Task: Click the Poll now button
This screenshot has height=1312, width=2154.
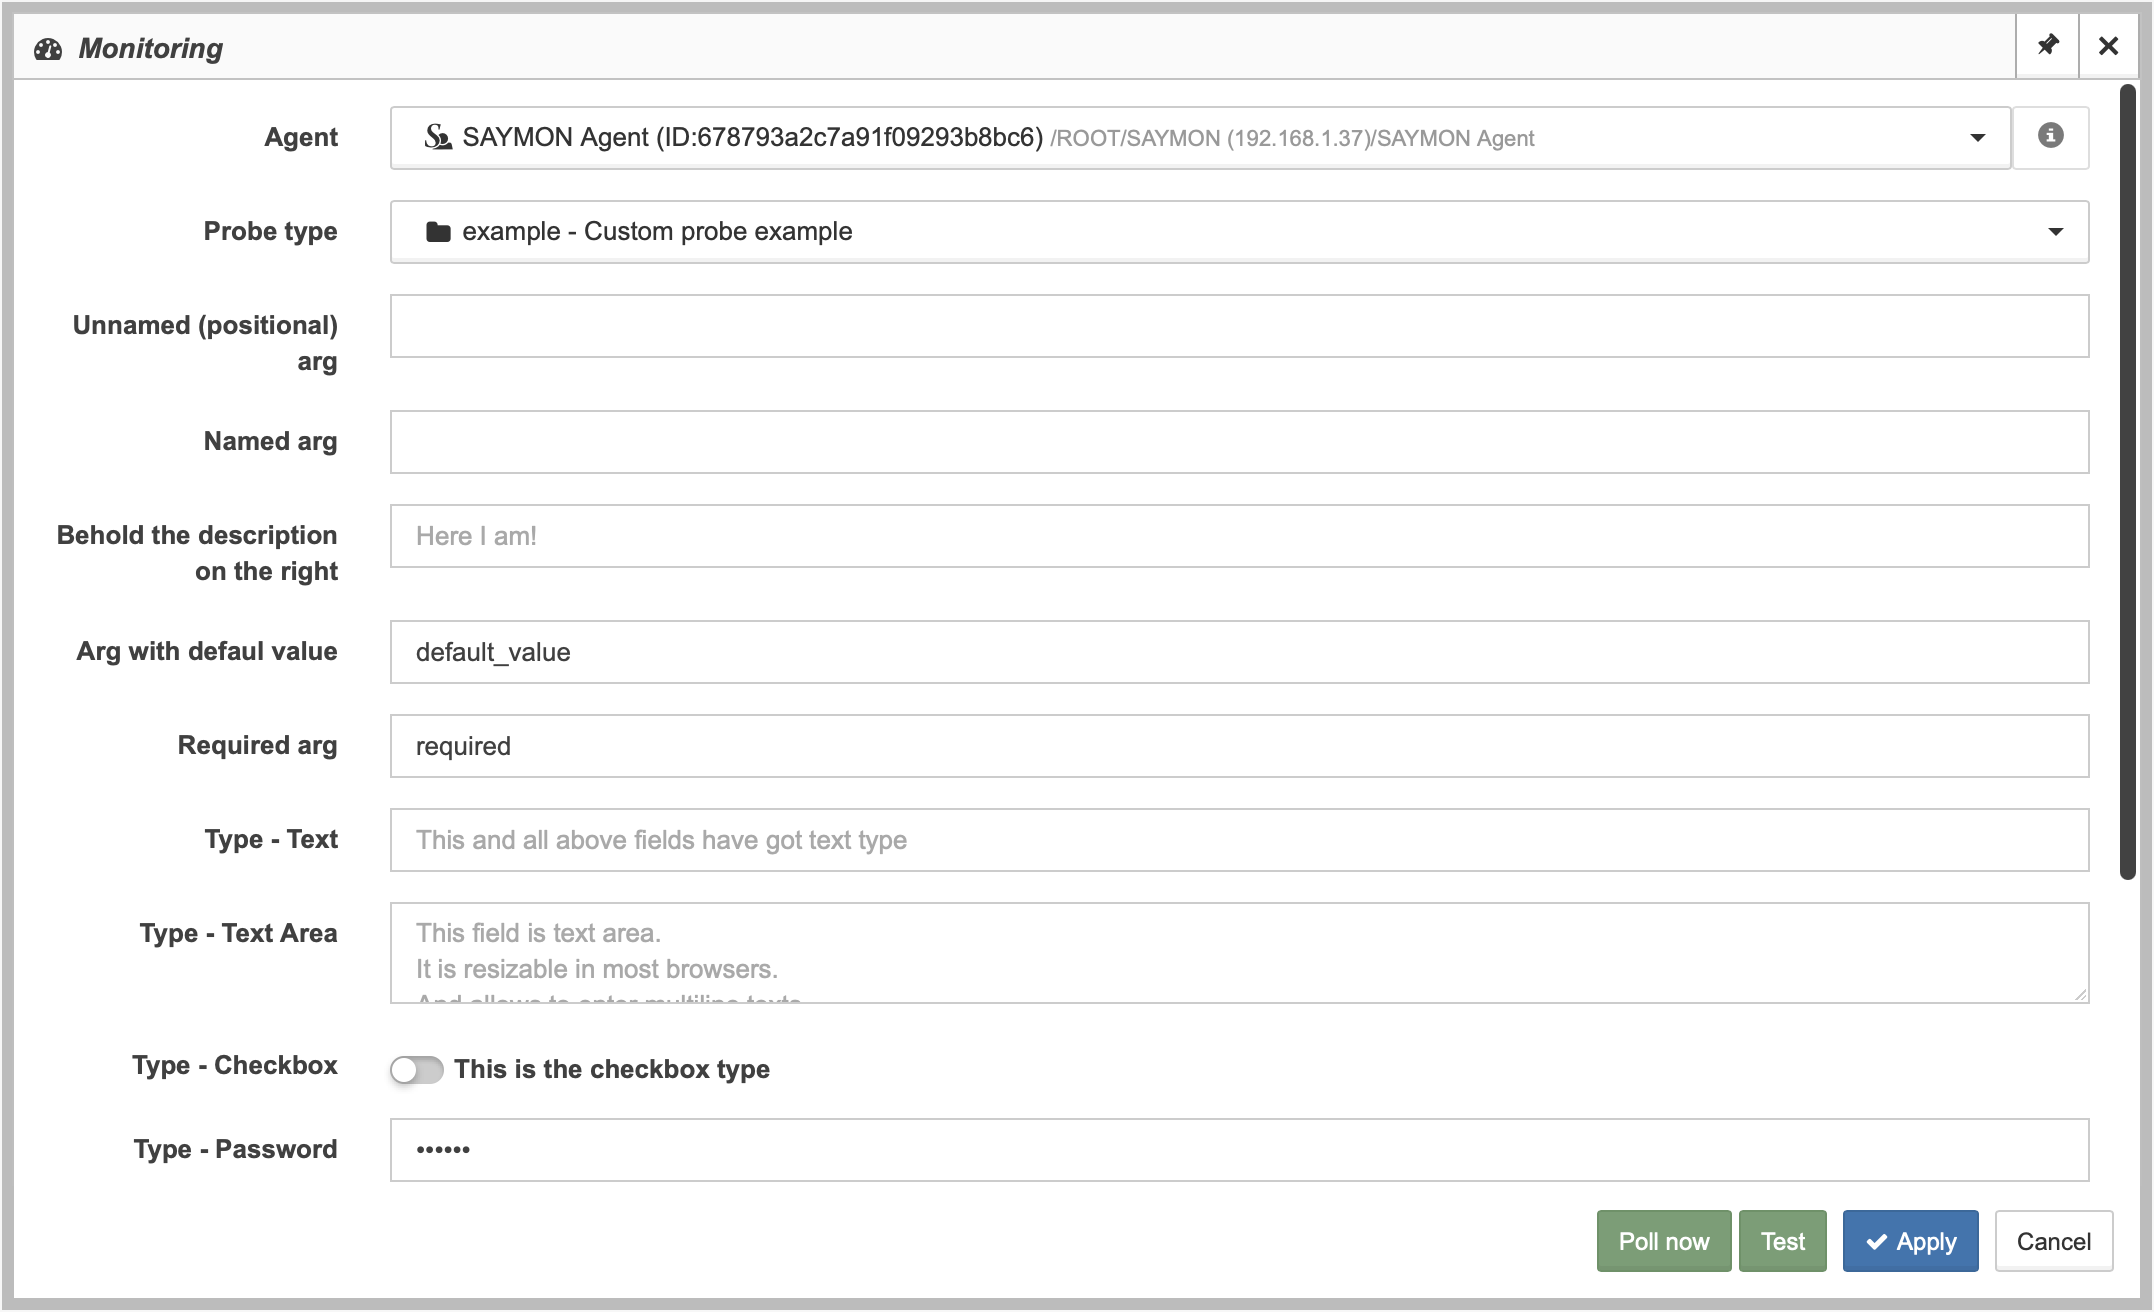Action: pyautogui.click(x=1664, y=1241)
